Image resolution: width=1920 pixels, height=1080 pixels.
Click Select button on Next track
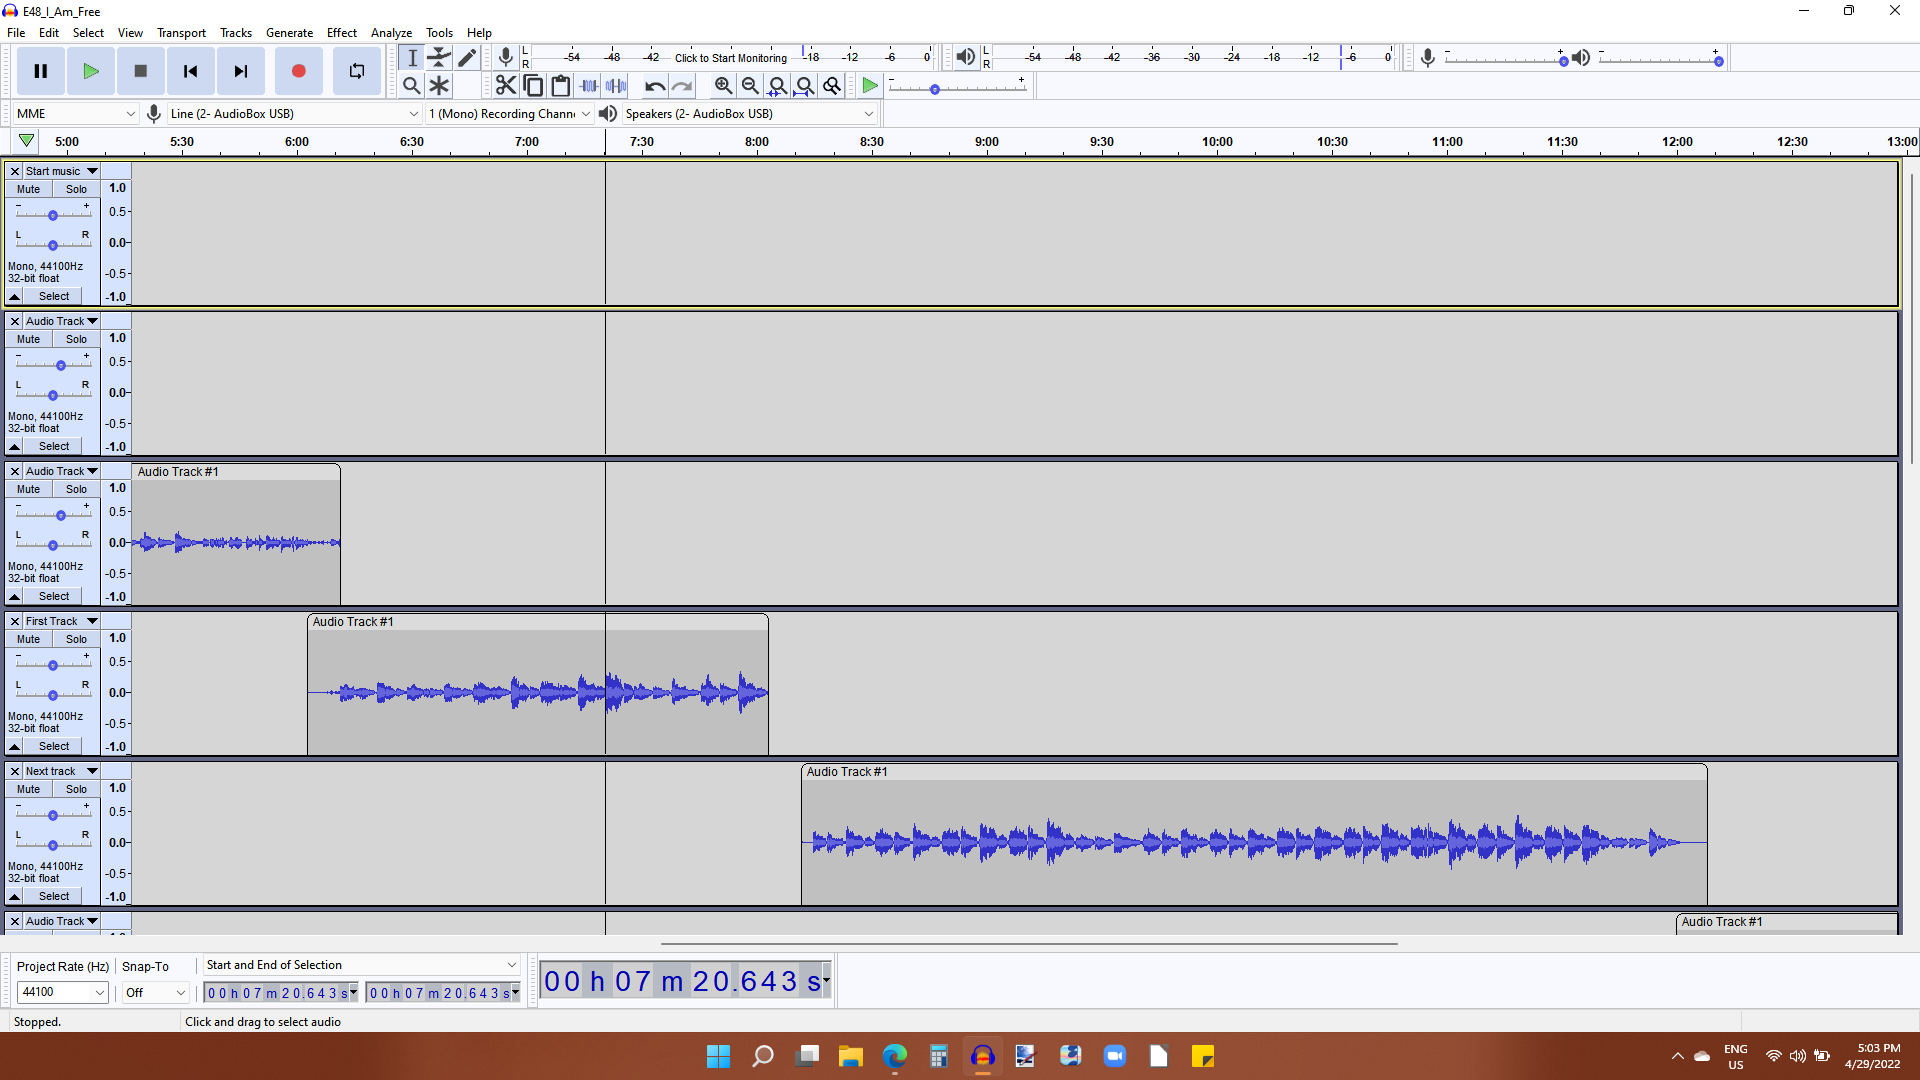[54, 896]
